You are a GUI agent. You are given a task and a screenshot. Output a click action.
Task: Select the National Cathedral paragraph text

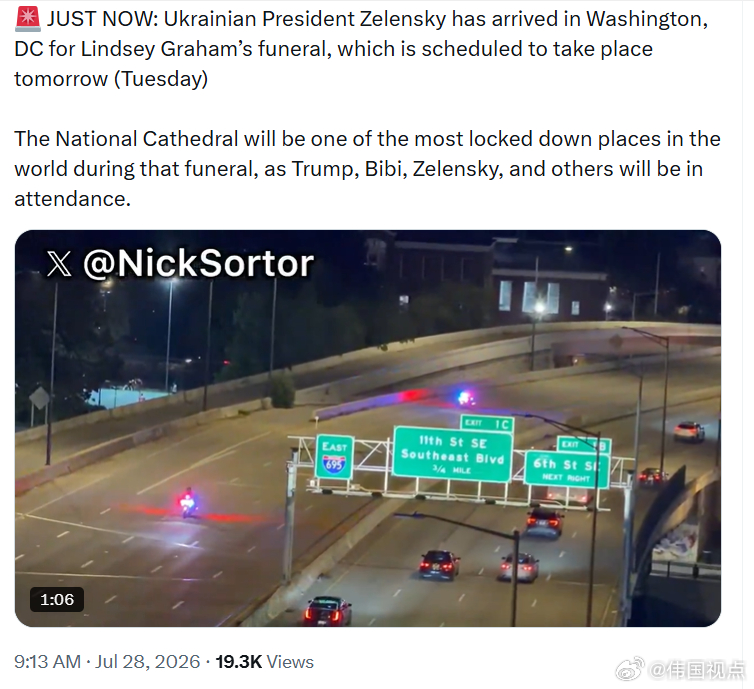(367, 169)
